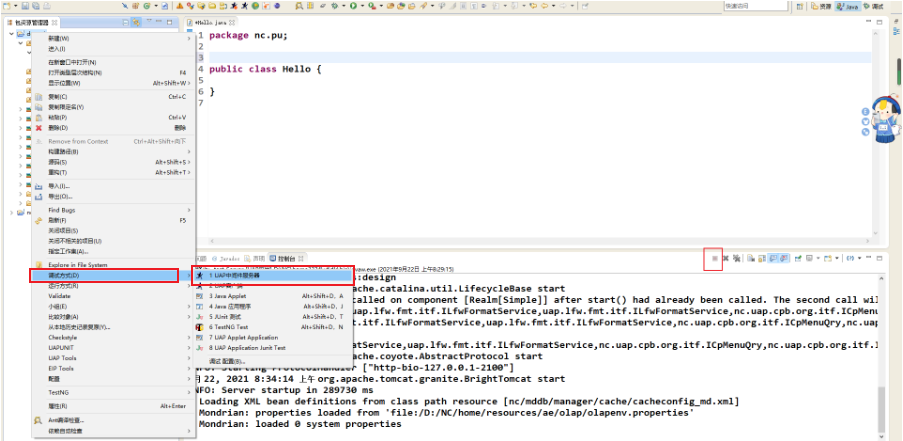The height and width of the screenshot is (441, 903).
Task: Select 1 UAP debug launch entry
Action: pyautogui.click(x=271, y=276)
